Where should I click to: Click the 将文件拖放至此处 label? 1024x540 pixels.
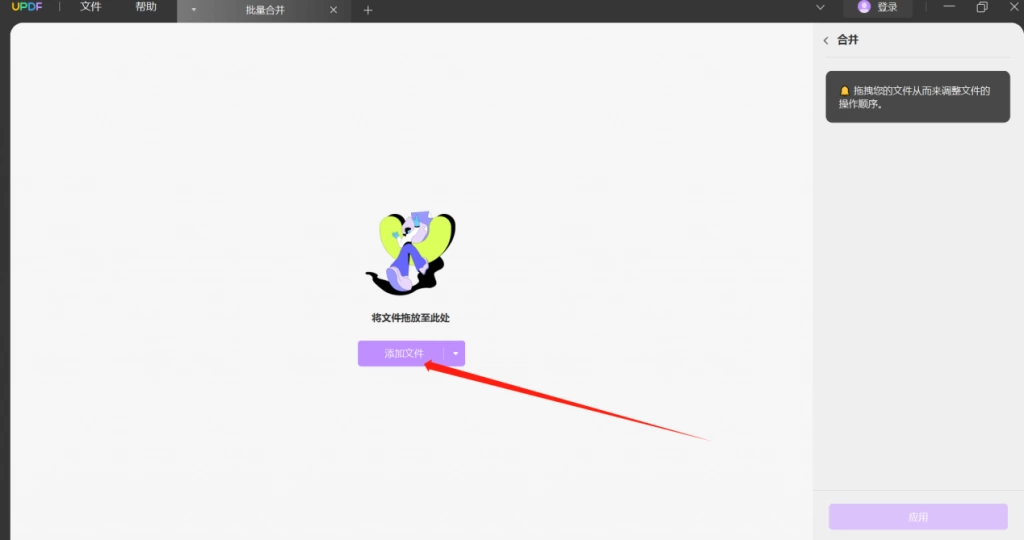click(x=411, y=318)
